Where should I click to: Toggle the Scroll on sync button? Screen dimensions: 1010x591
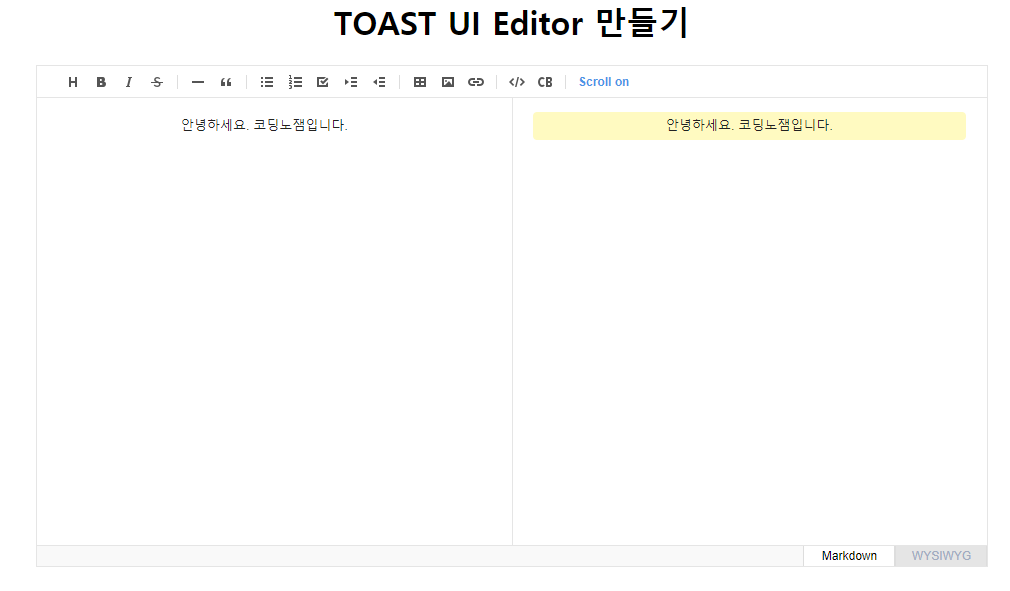click(604, 82)
